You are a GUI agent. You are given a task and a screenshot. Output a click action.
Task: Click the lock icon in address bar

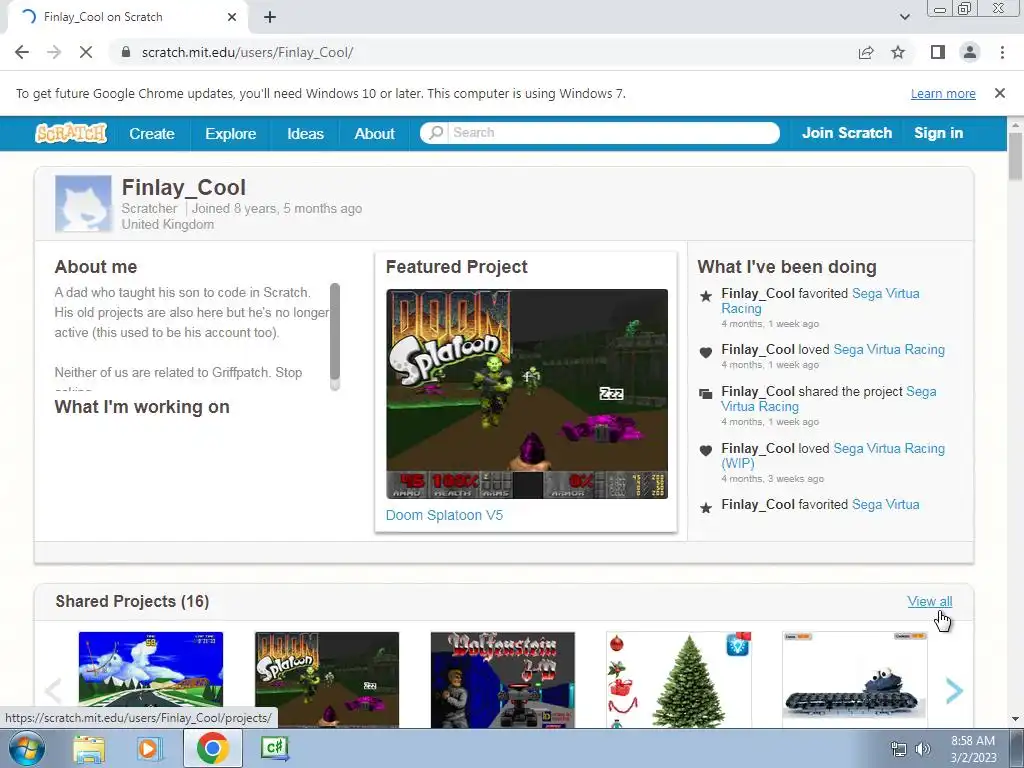click(126, 52)
